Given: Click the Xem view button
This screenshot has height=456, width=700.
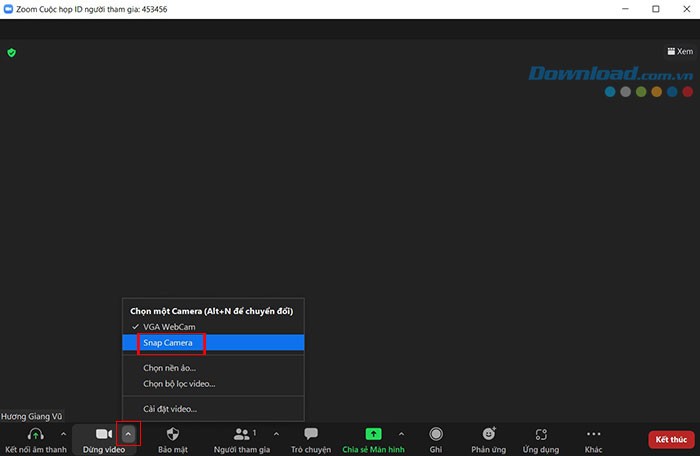Looking at the screenshot, I should coord(679,51).
